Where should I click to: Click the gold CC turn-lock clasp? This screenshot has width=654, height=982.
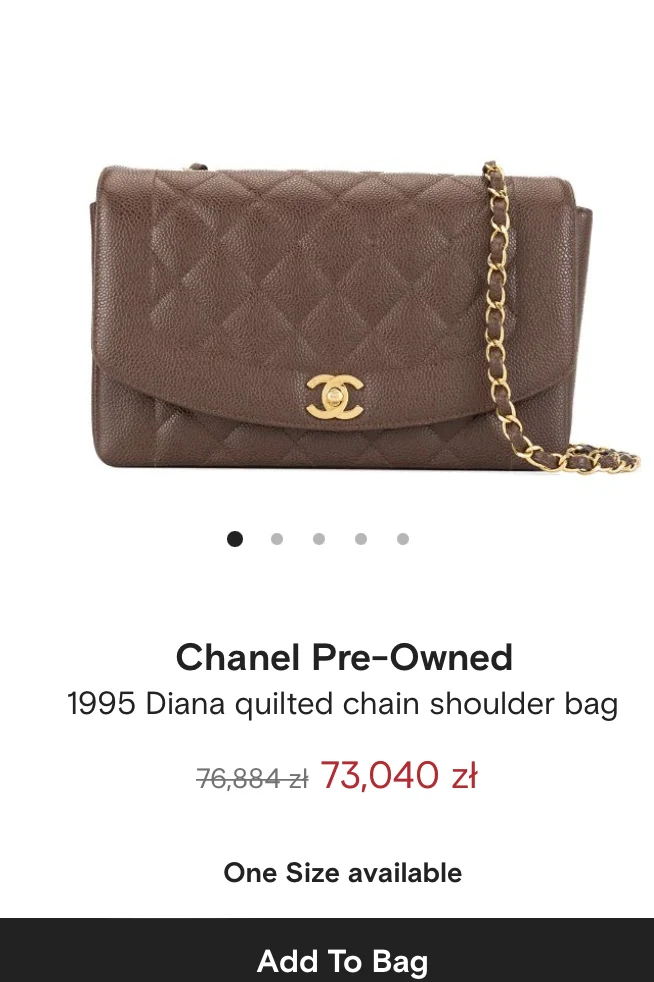coord(335,396)
